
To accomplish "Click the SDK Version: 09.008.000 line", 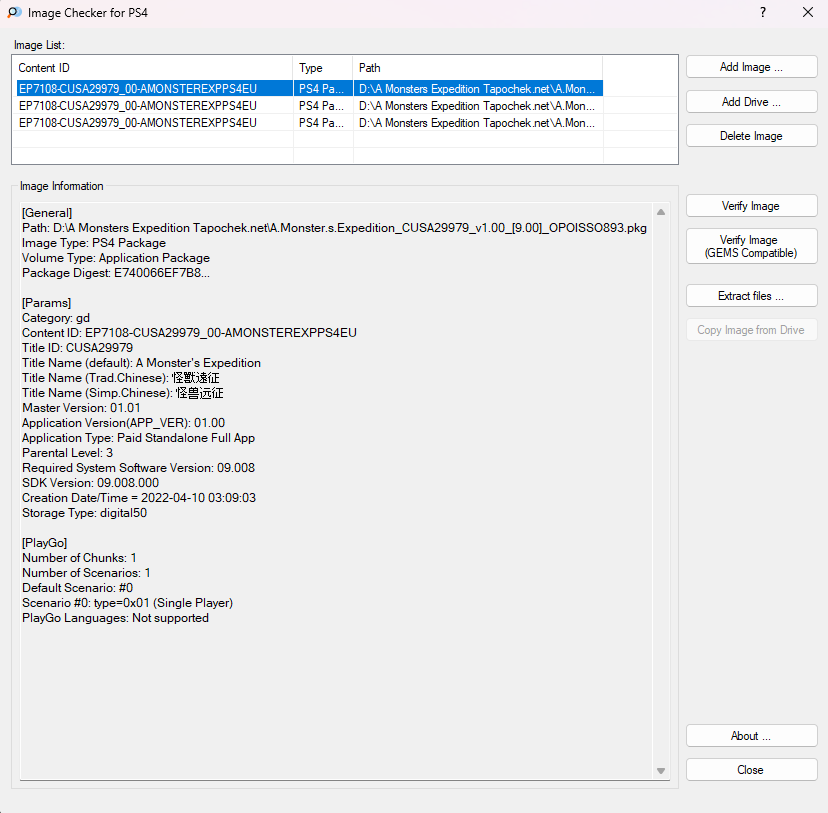I will click(x=91, y=483).
